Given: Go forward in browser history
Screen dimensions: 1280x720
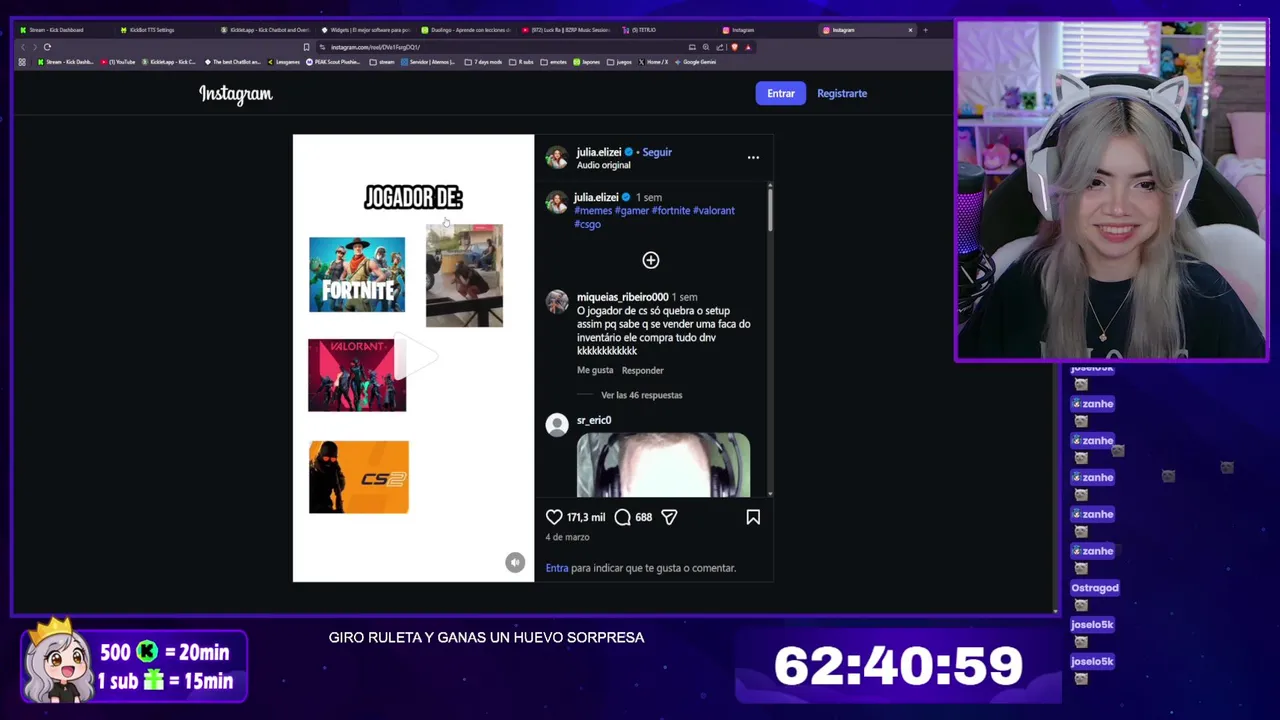Looking at the screenshot, I should [x=35, y=47].
